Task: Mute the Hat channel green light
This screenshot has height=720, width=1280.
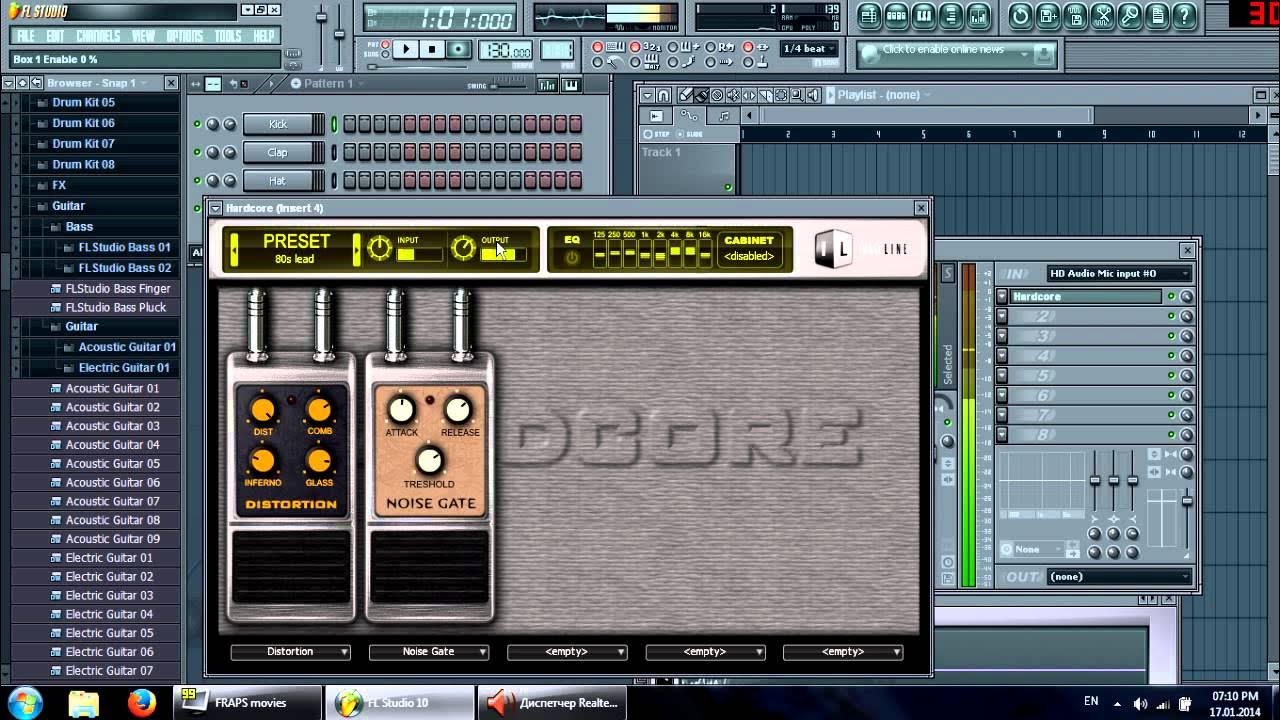Action: 197,180
